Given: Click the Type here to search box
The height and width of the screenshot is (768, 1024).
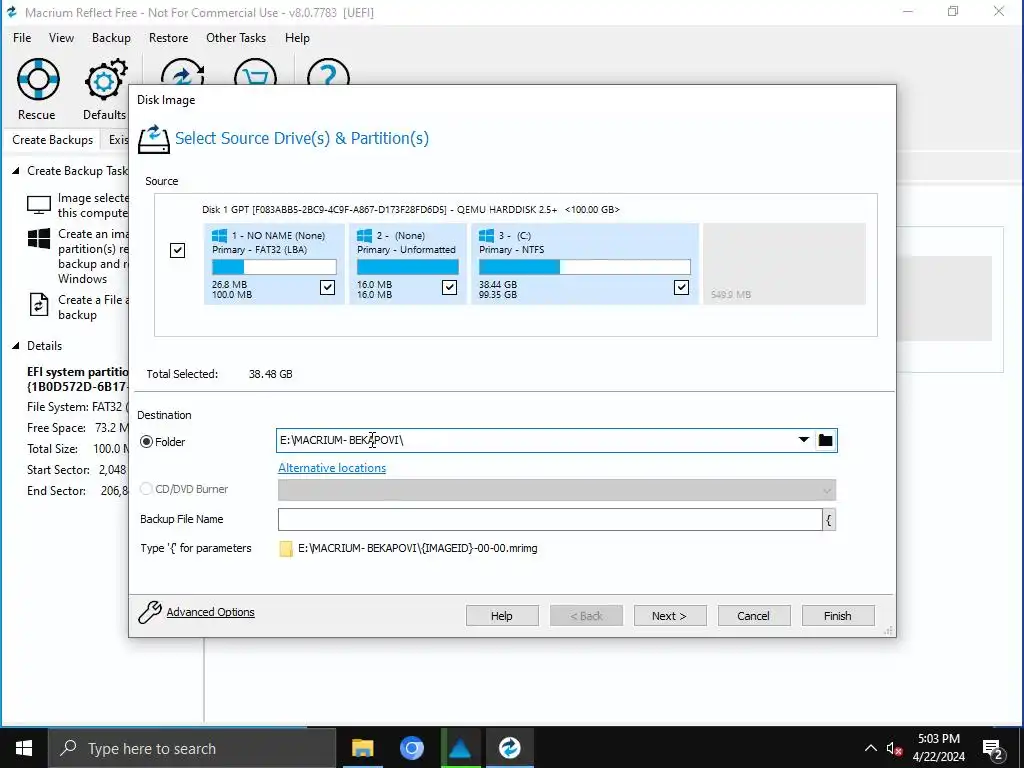Looking at the screenshot, I should [x=192, y=748].
